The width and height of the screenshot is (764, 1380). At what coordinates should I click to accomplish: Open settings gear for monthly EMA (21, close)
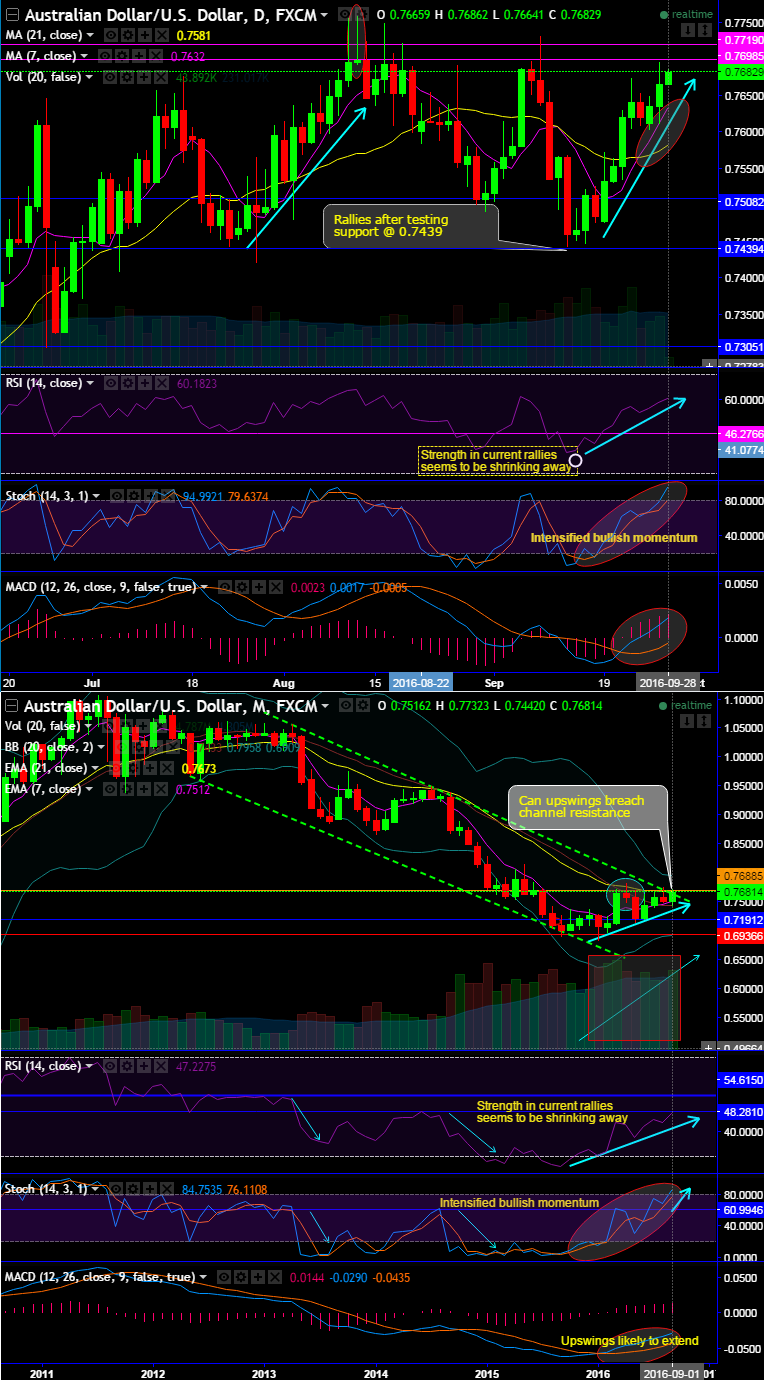coord(132,768)
